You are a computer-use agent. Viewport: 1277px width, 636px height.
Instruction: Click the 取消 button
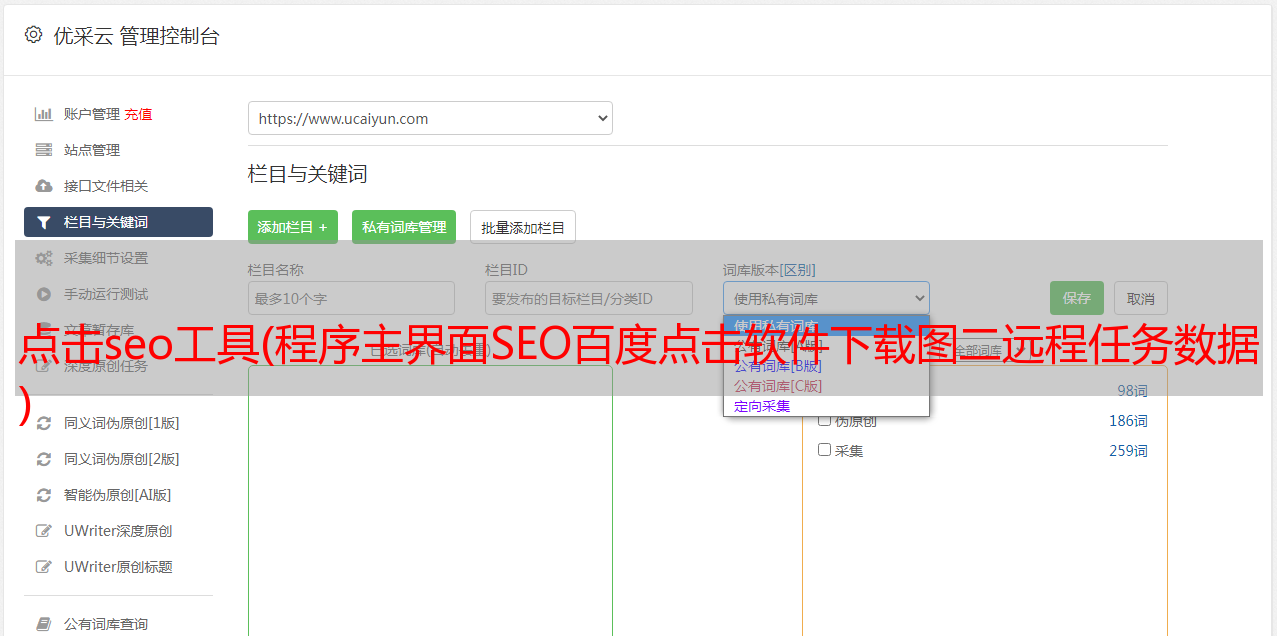coord(1141,298)
